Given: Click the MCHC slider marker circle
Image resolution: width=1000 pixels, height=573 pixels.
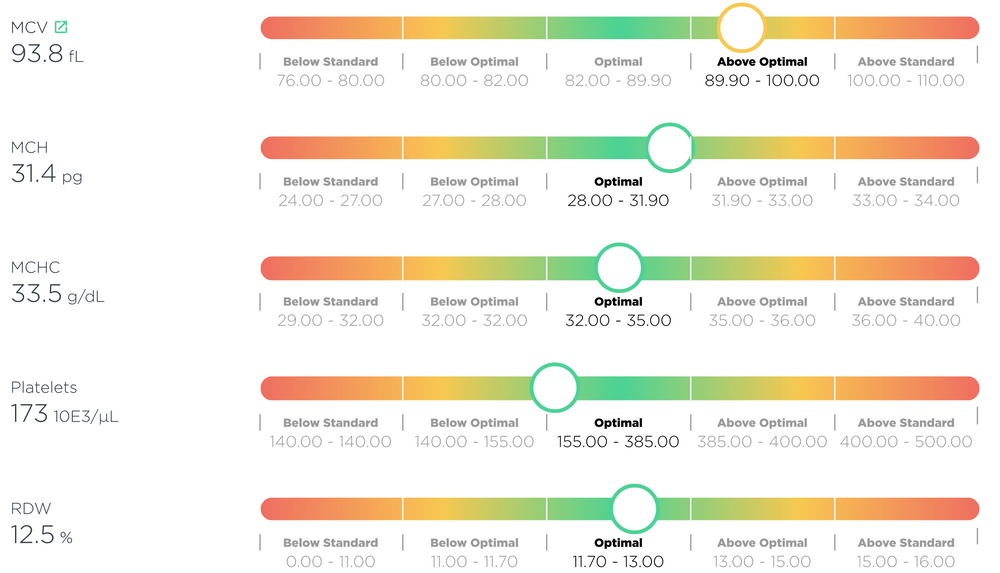Looking at the screenshot, I should (619, 268).
